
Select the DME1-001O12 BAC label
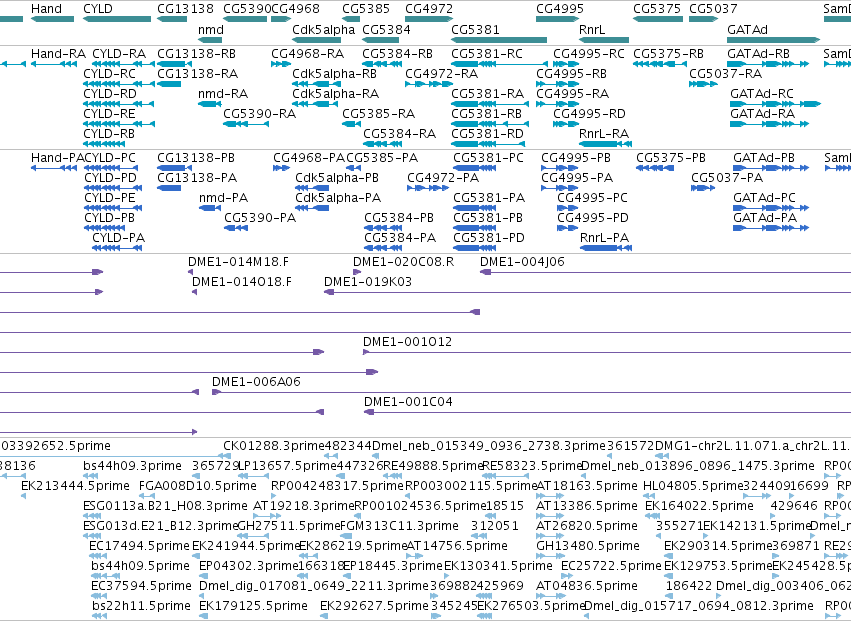[408, 342]
